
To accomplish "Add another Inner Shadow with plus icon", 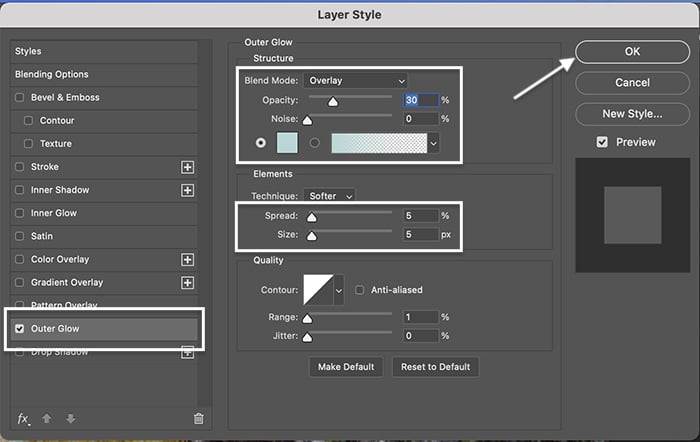I will (x=188, y=190).
